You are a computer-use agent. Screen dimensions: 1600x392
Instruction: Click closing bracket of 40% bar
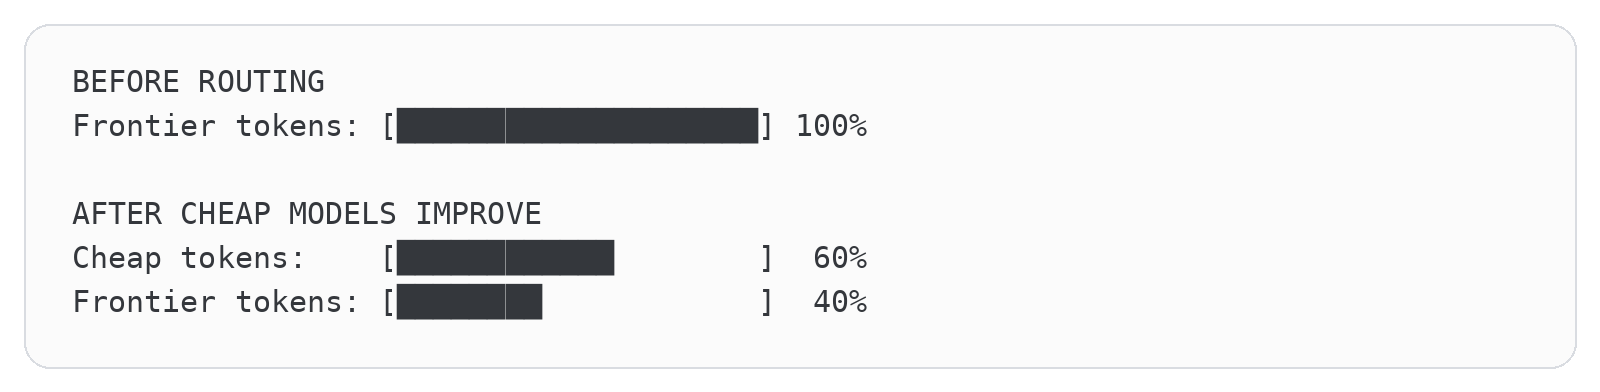(767, 302)
